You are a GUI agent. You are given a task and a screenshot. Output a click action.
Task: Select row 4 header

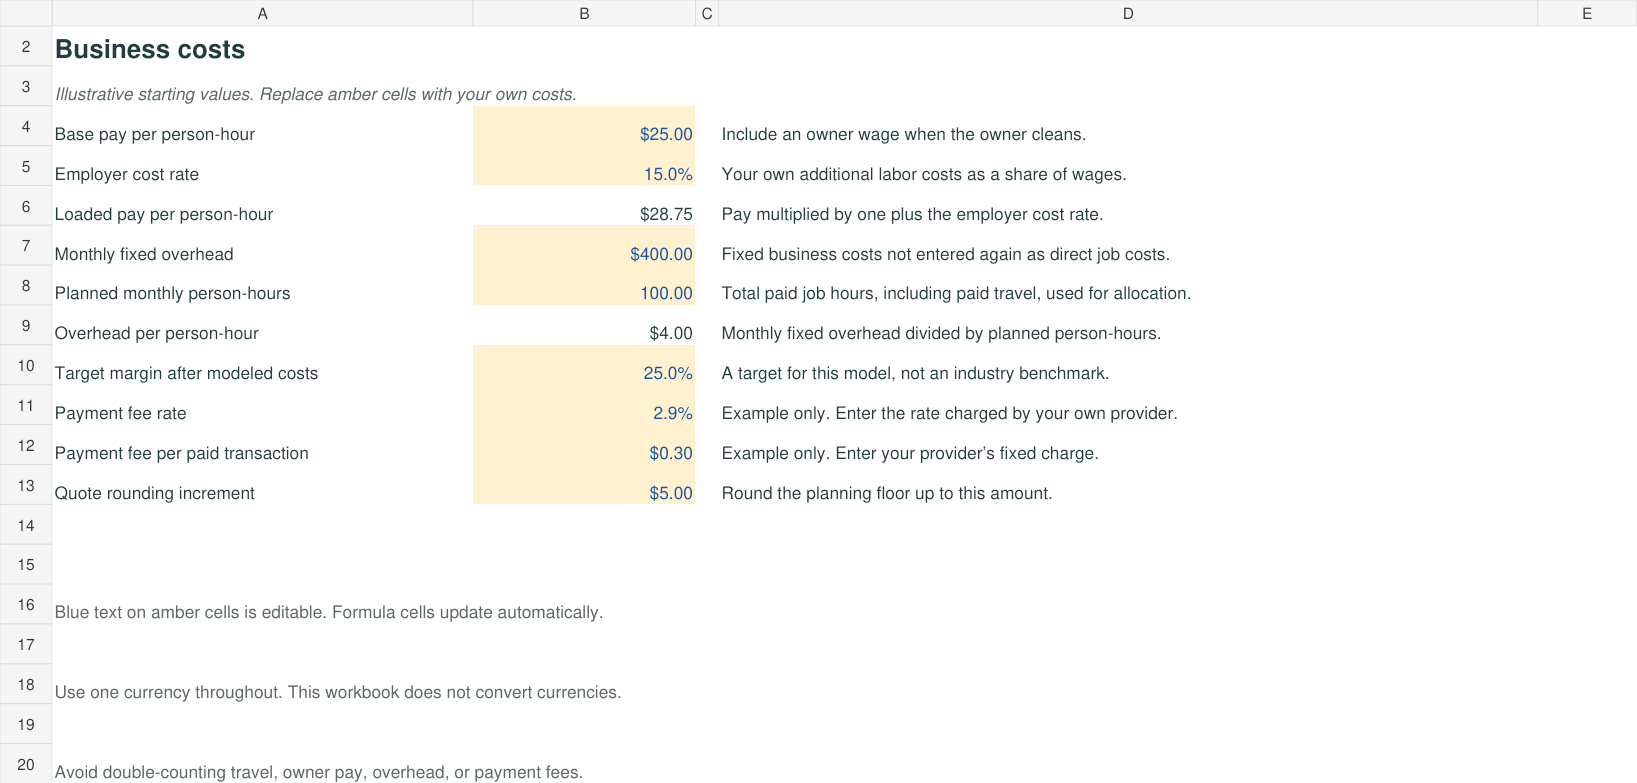[x=26, y=126]
